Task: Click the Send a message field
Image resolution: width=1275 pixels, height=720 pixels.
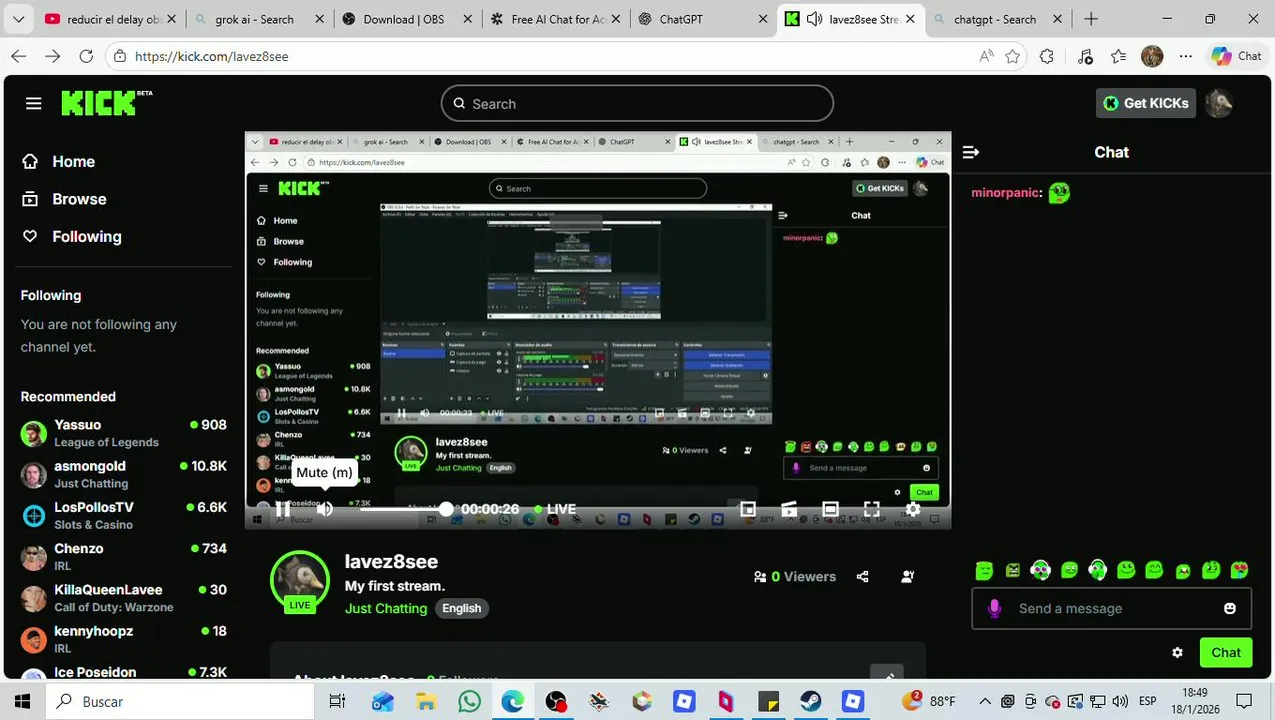Action: tap(1110, 608)
